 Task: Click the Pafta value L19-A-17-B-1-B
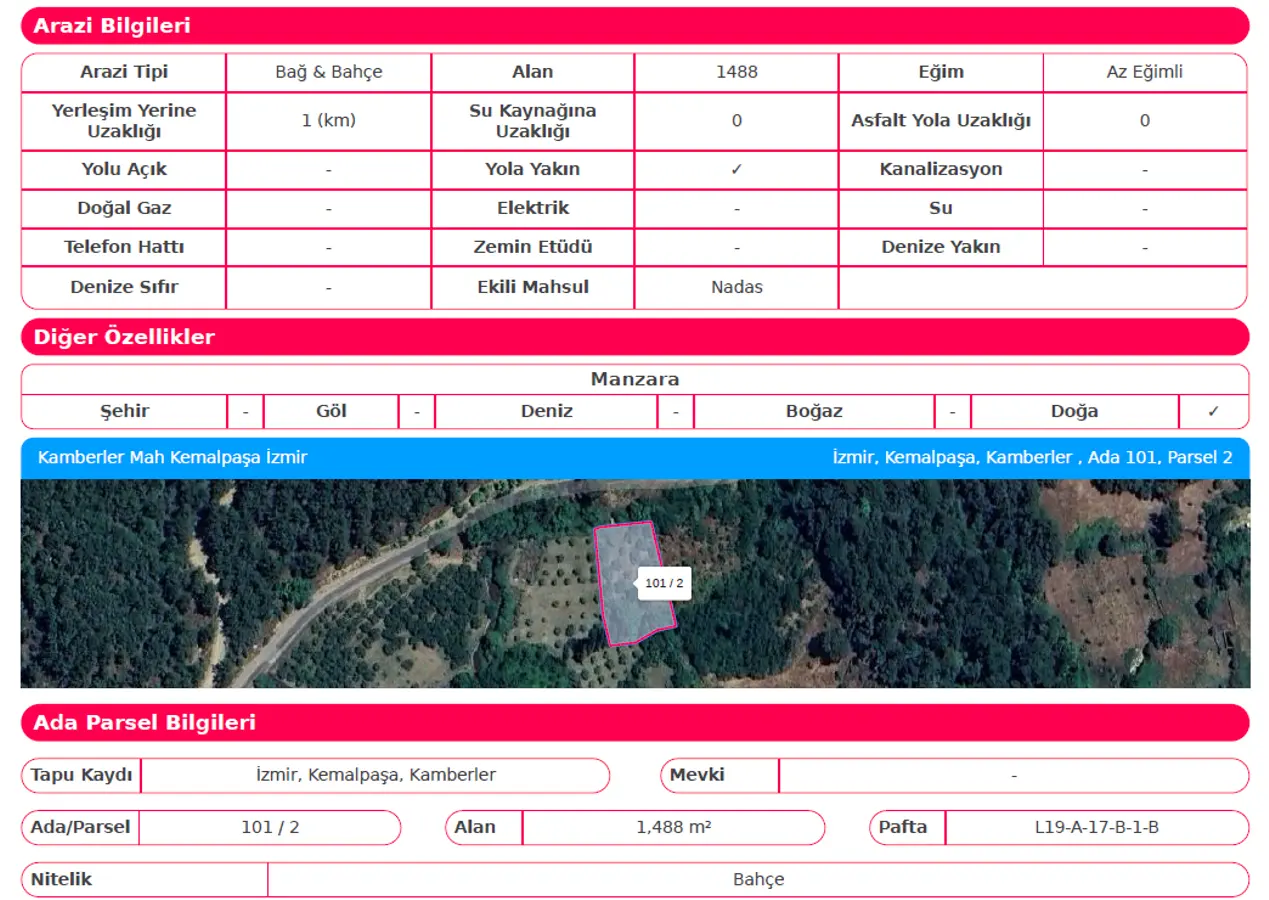(x=1096, y=828)
